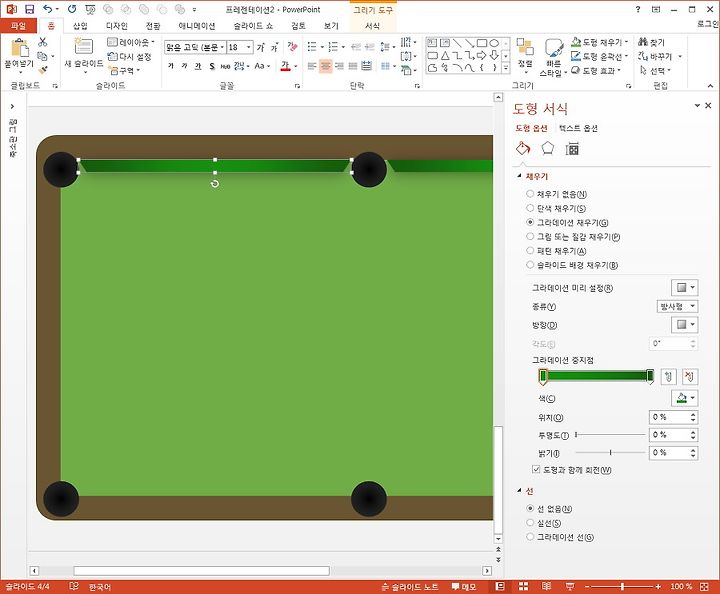Image resolution: width=720 pixels, height=594 pixels.
Task: Click the Redo icon in title bar
Action: pyautogui.click(x=72, y=9)
